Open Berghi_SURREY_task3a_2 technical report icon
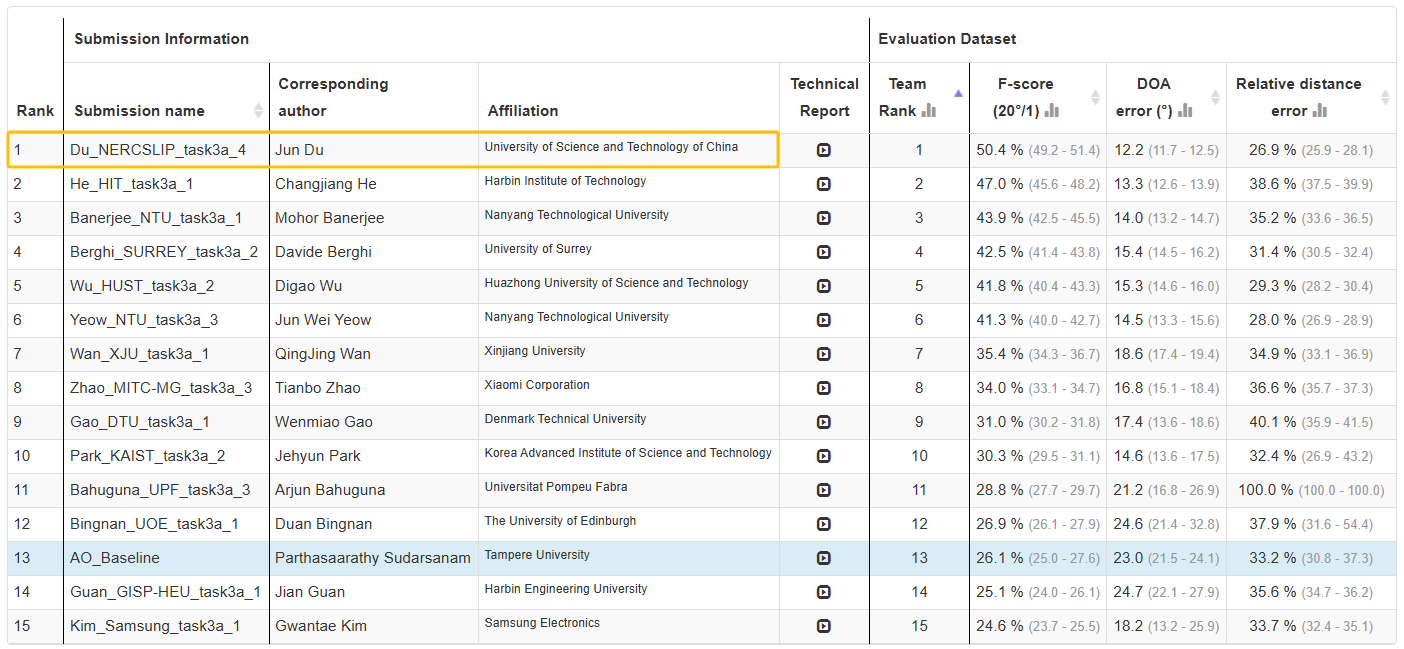Viewport: 1404px width, 649px height. click(823, 252)
